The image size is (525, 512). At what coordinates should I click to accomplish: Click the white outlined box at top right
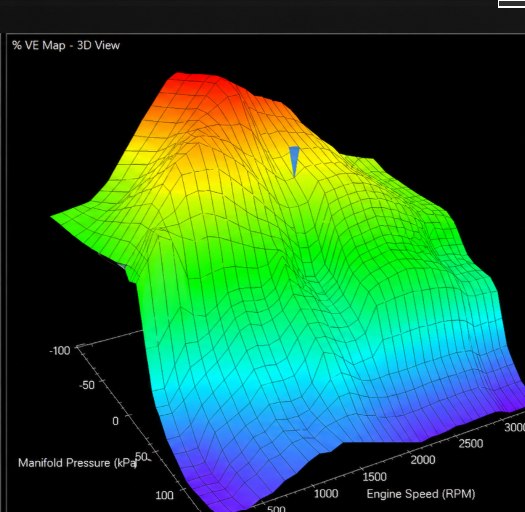click(512, 4)
